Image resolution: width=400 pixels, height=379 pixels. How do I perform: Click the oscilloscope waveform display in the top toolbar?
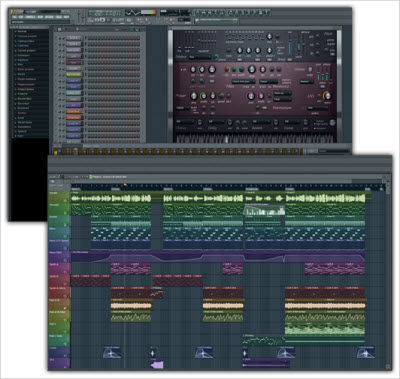133,13
